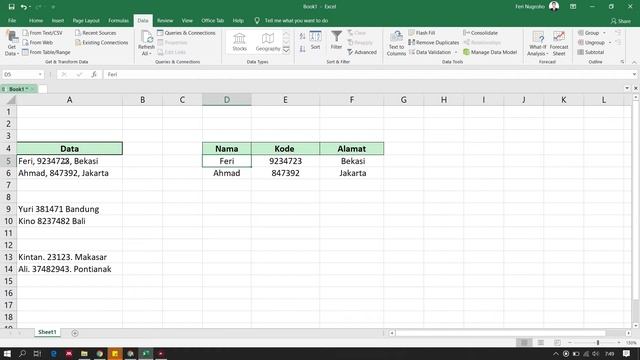The image size is (640, 360).
Task: Choose From Table/Range import
Action: point(46,52)
